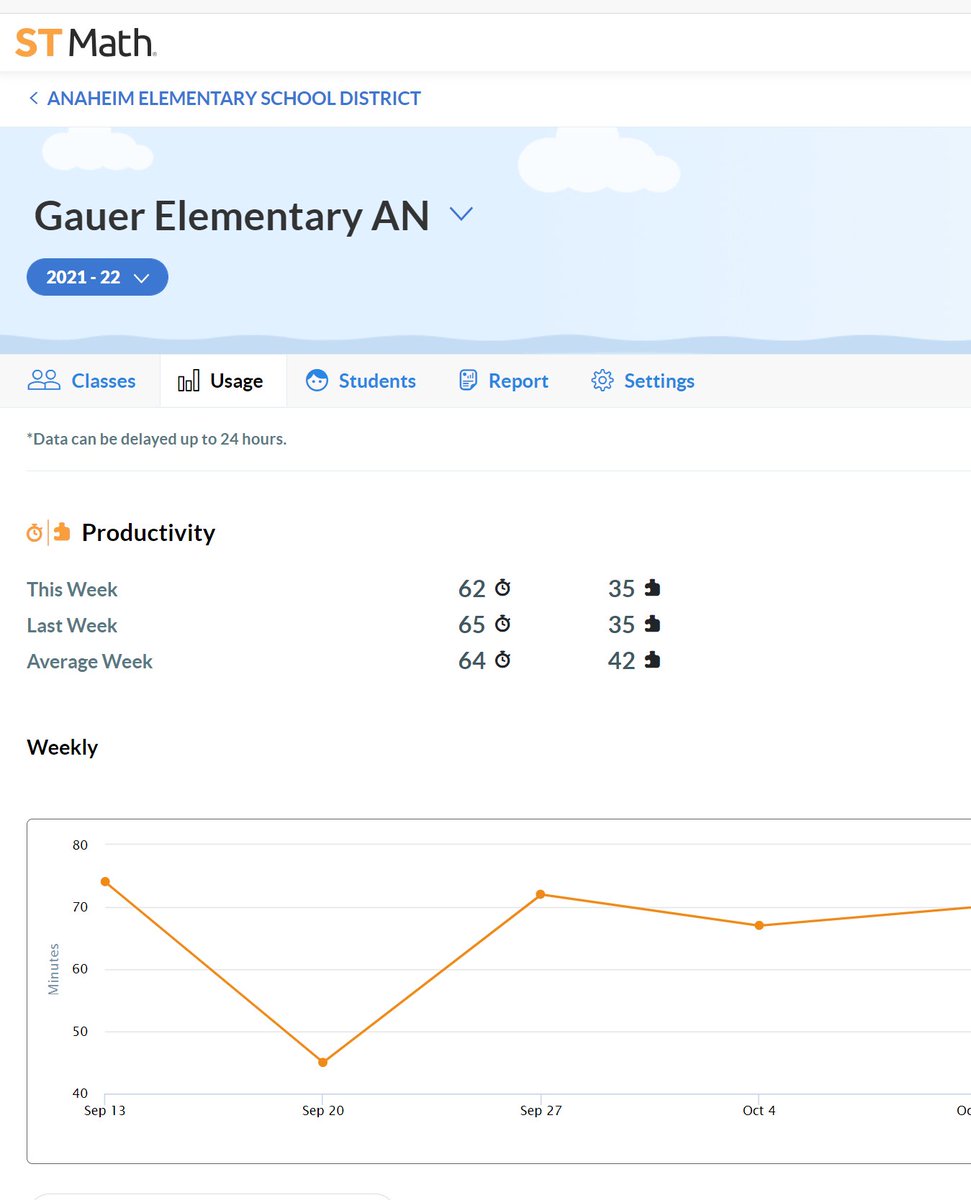Click the Oct 4 data point on chart
The image size is (971, 1200).
coord(759,925)
